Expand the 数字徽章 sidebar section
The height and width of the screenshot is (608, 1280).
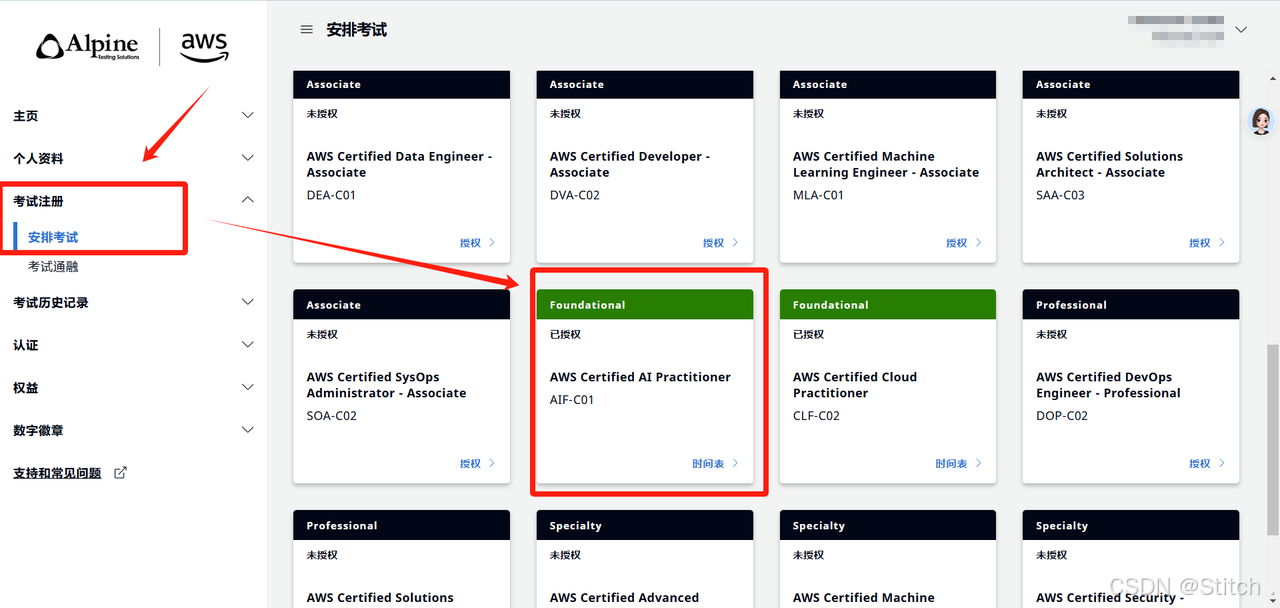[248, 430]
